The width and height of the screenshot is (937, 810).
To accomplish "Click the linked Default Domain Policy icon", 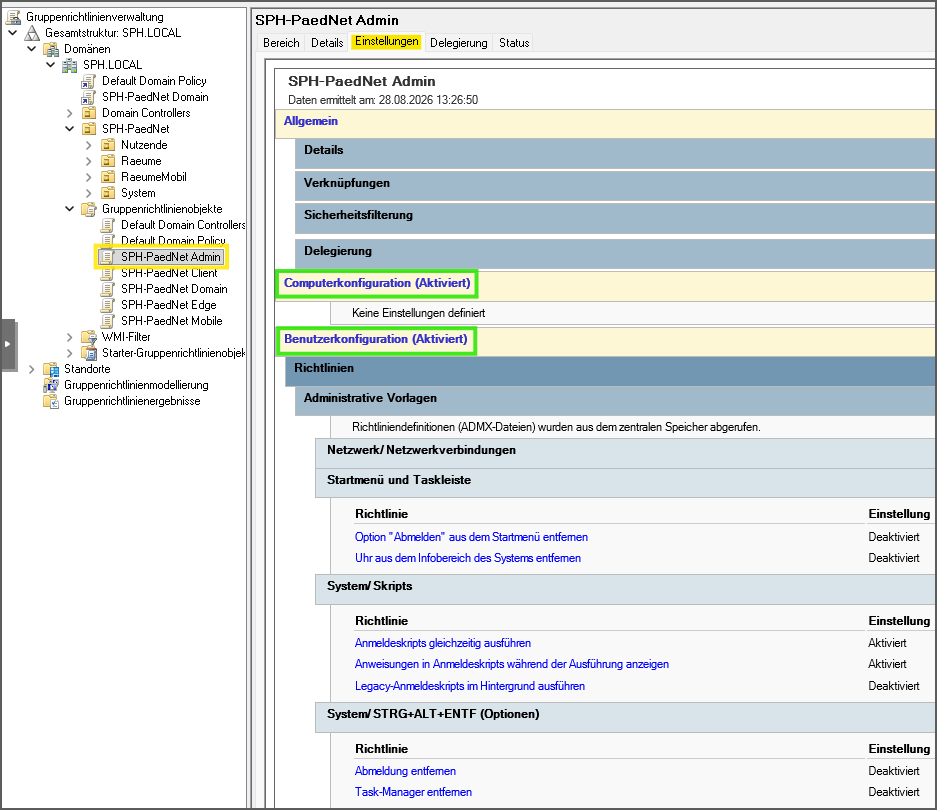I will pos(88,81).
